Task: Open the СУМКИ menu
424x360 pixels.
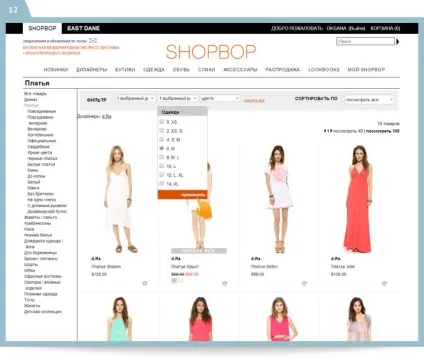Action: (206, 70)
